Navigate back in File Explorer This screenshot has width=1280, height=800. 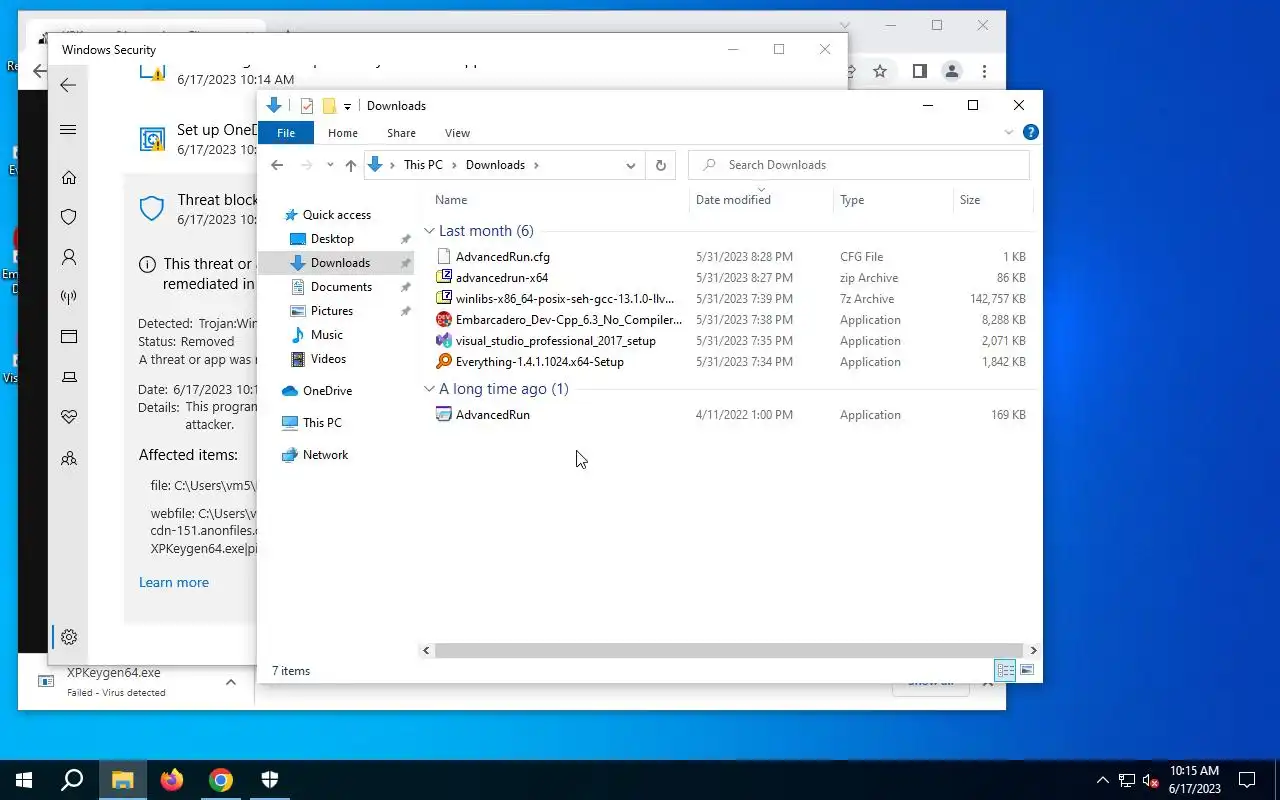278,165
